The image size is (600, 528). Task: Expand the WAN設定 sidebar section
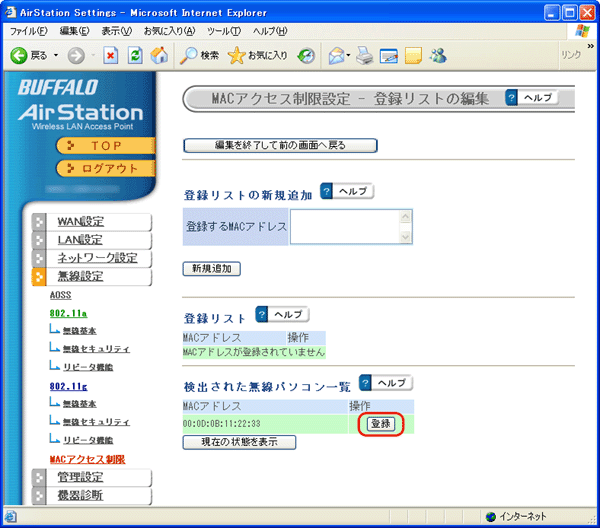point(80,221)
